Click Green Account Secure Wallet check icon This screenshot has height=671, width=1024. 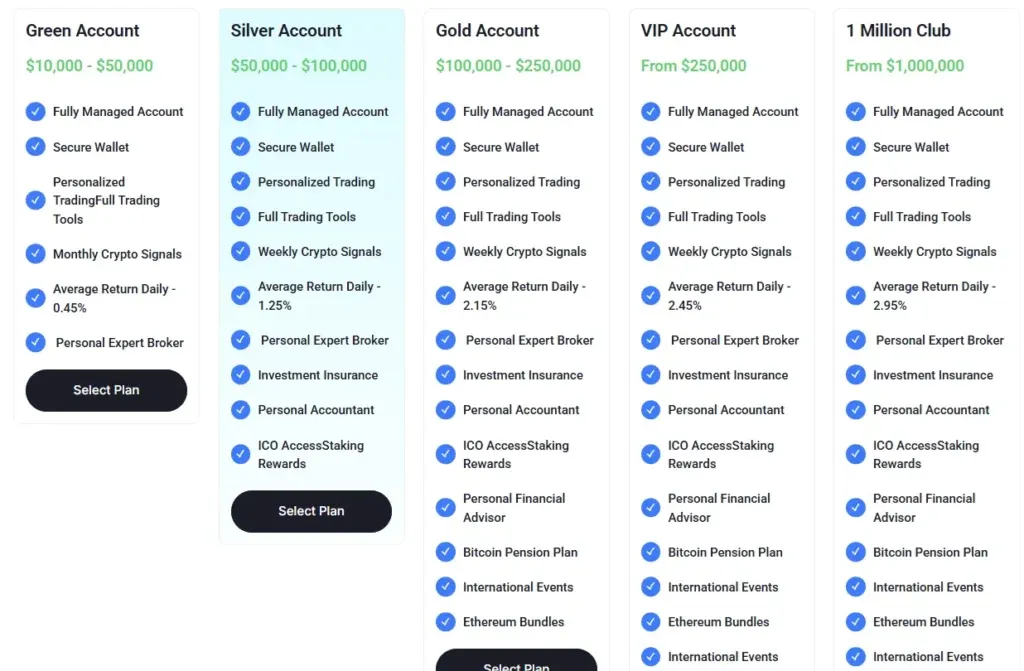point(36,147)
